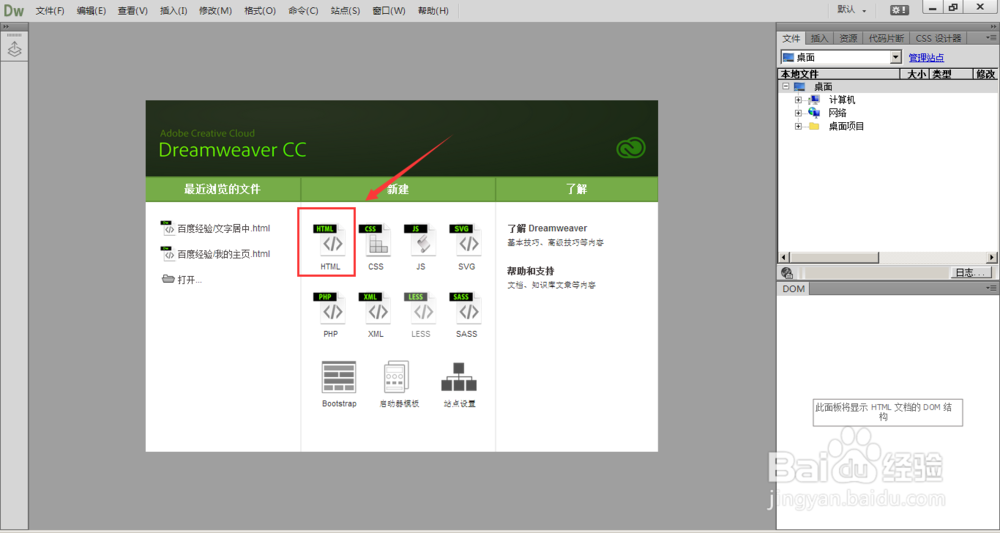Open the files panel options menu
1000x533 pixels.
(x=992, y=38)
